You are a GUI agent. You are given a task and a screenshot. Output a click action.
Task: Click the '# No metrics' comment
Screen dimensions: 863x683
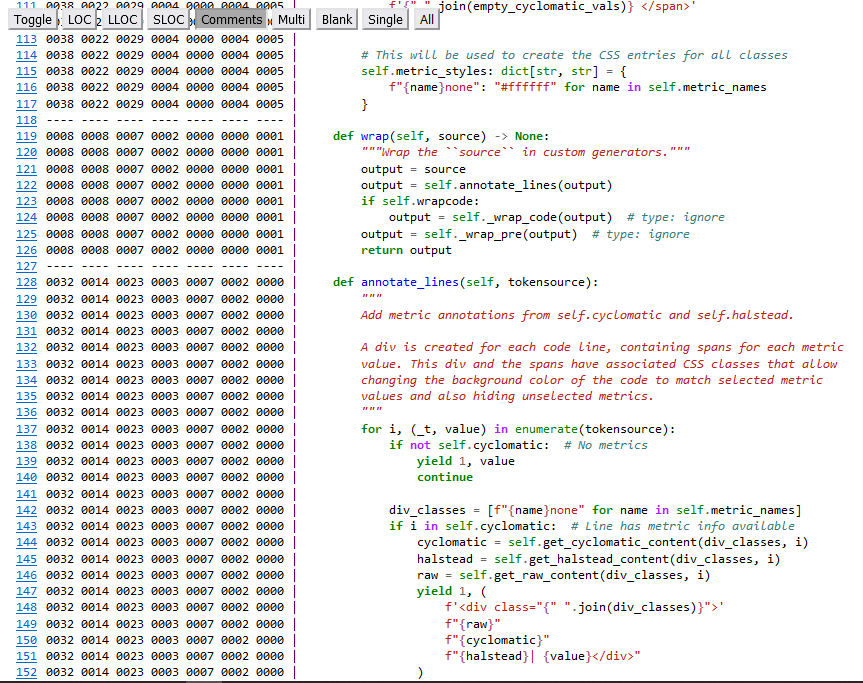[x=605, y=445]
